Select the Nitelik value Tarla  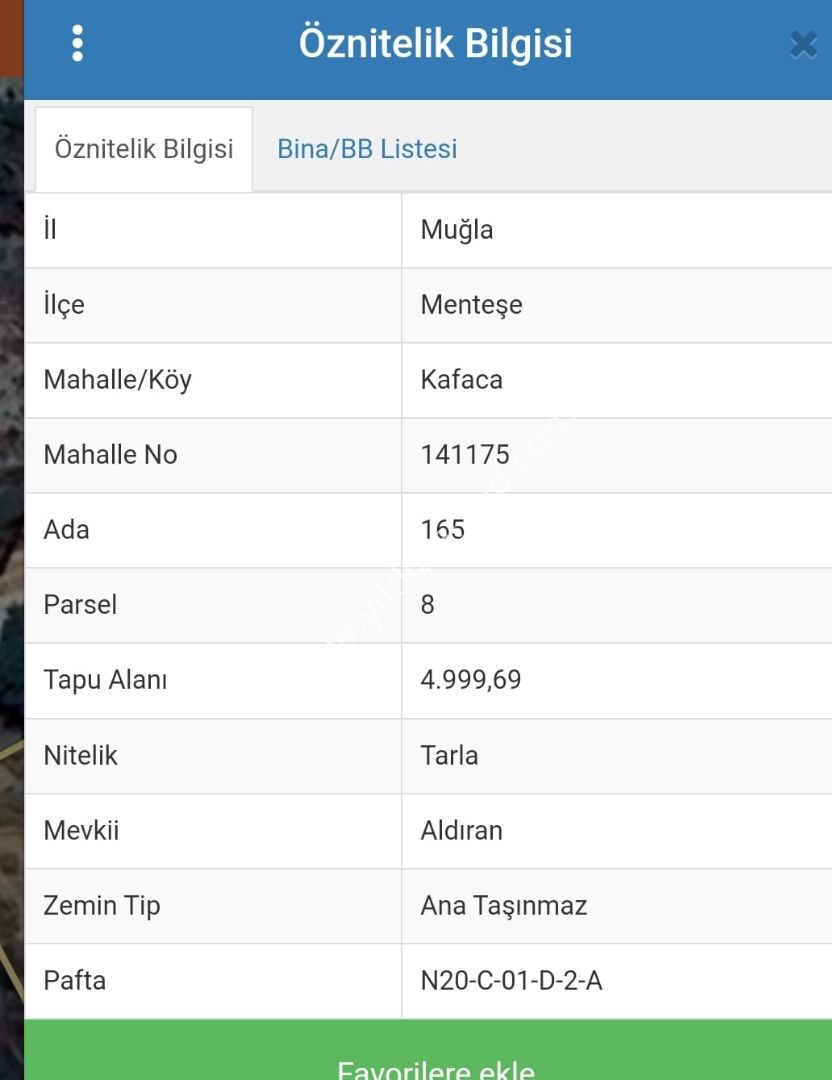pyautogui.click(x=449, y=756)
